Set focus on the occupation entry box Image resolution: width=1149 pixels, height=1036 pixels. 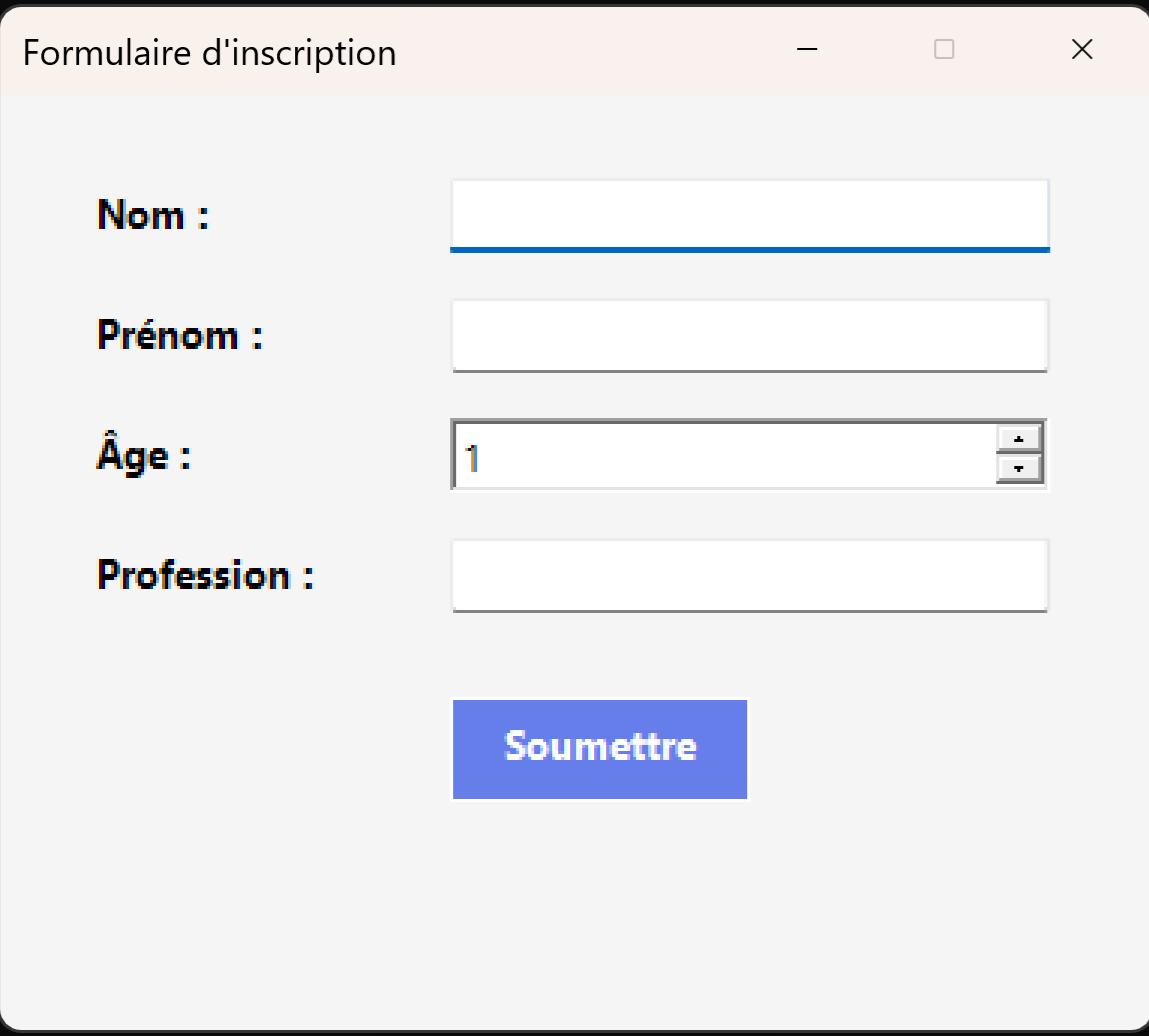pyautogui.click(x=749, y=574)
